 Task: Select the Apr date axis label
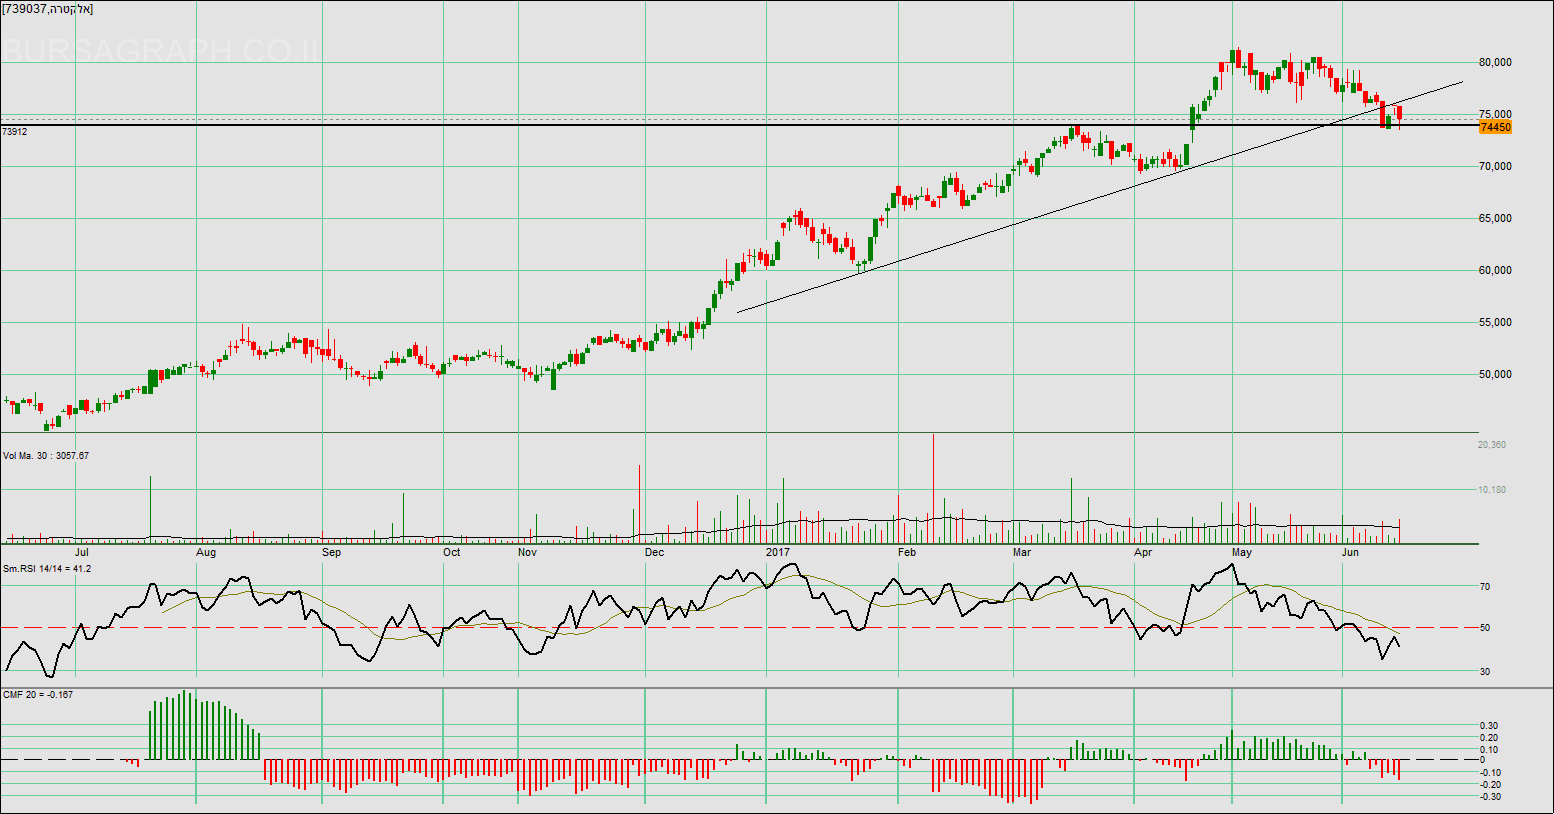pyautogui.click(x=1143, y=552)
